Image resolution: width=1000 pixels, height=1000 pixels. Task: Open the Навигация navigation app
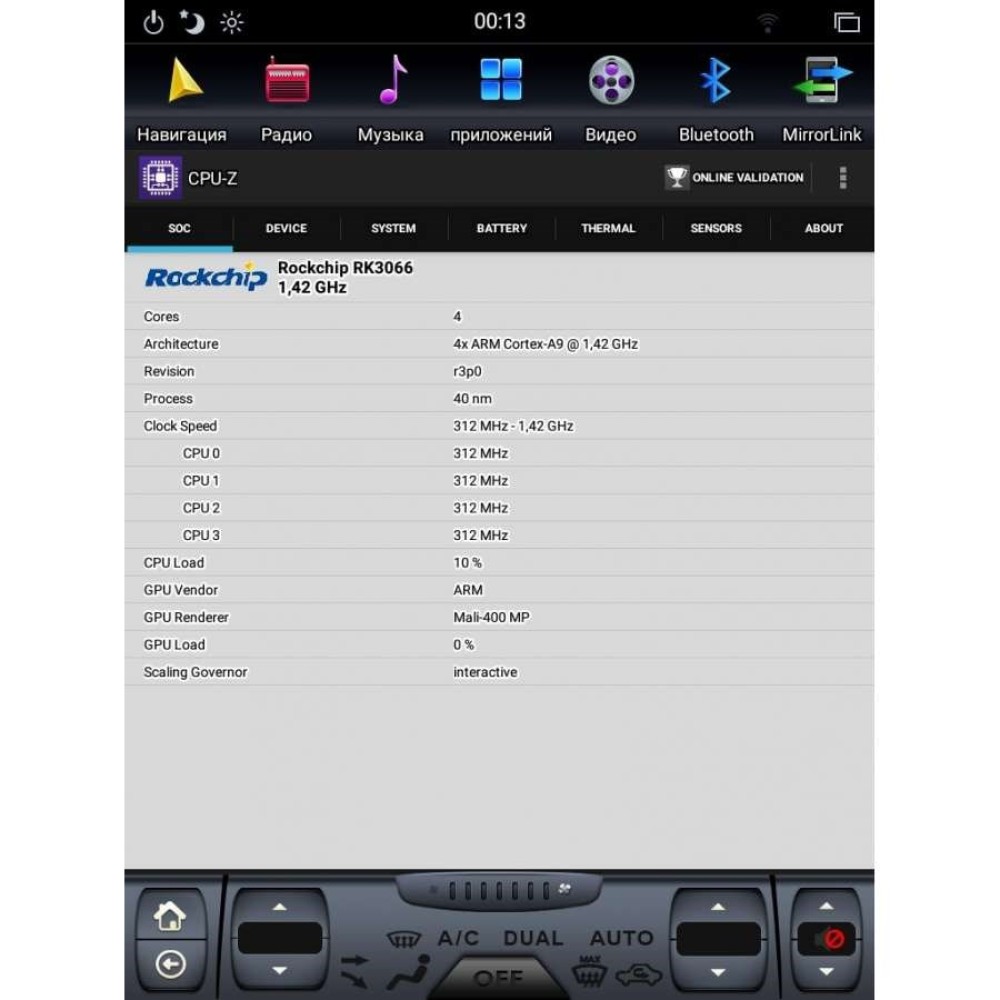point(182,99)
